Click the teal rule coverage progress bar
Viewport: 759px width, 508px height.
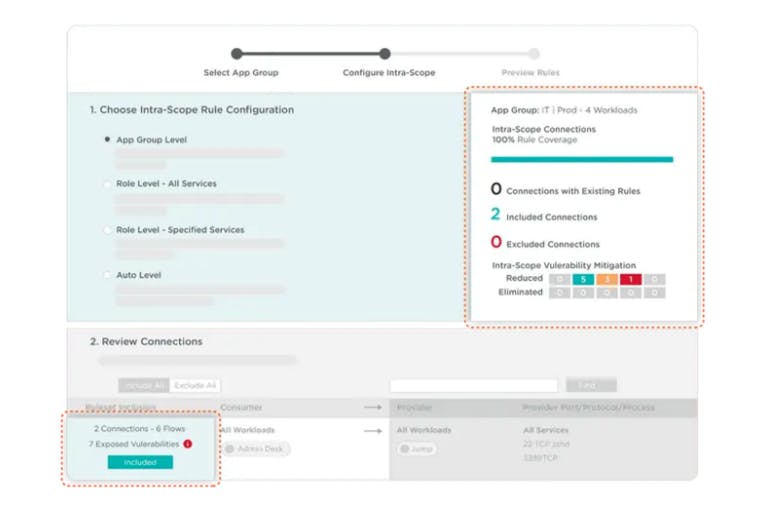tap(581, 159)
